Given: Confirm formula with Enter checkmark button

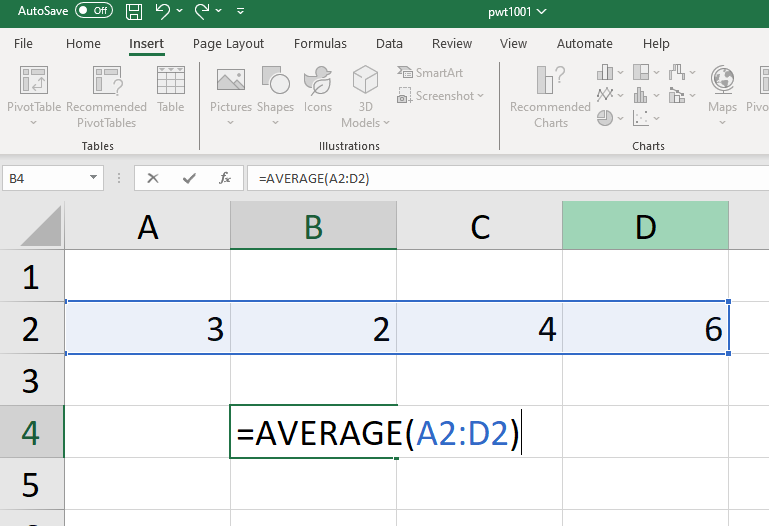Looking at the screenshot, I should tap(189, 178).
